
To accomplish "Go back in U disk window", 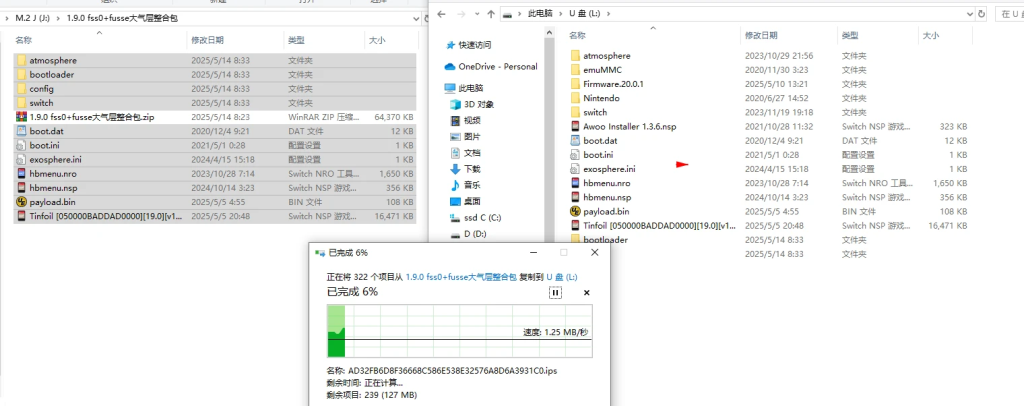I will [x=441, y=14].
